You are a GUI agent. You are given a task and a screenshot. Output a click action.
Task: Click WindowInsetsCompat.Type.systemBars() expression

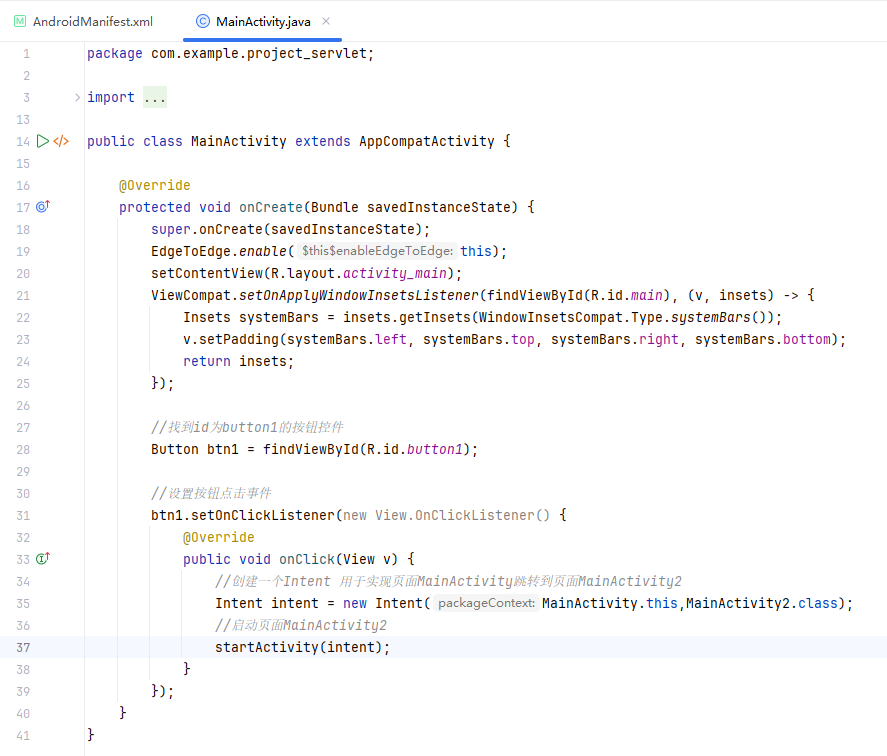pos(626,317)
